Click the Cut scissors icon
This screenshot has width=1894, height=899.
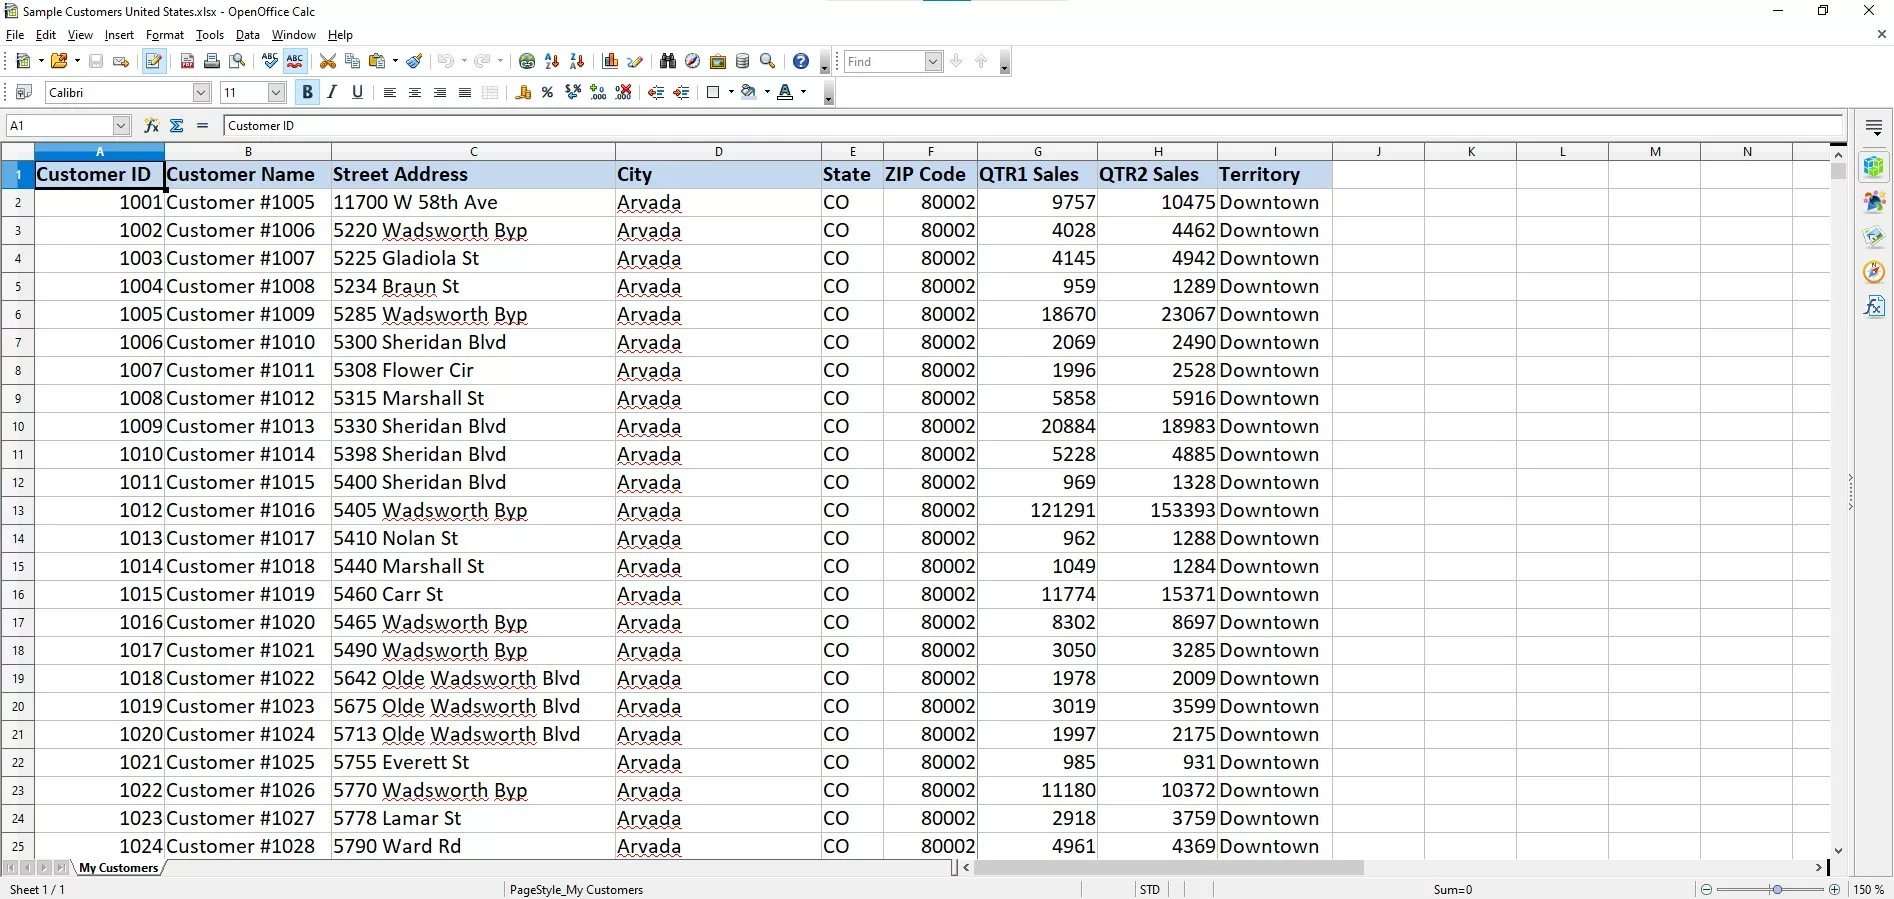coord(328,62)
